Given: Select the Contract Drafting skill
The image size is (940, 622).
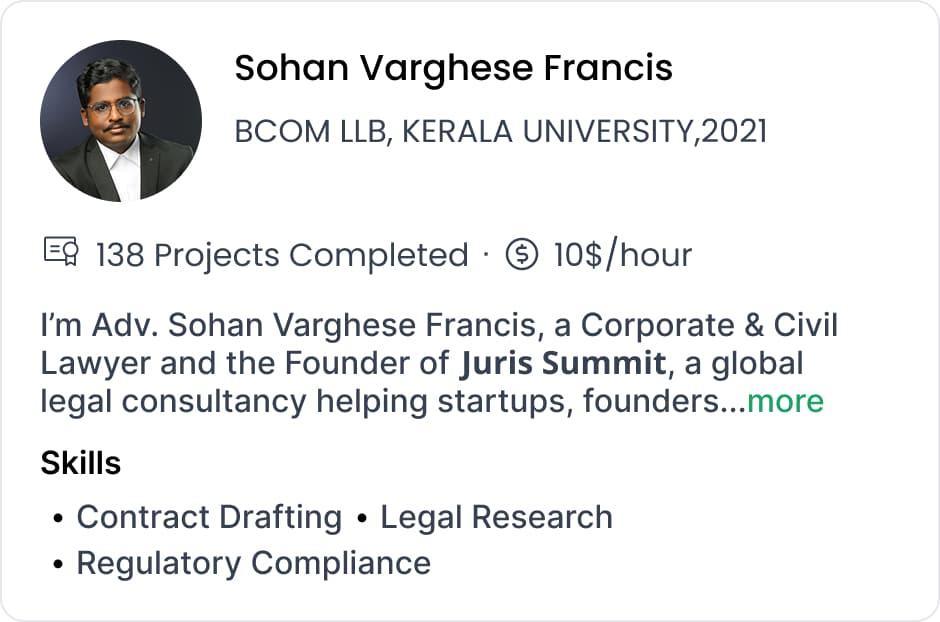Looking at the screenshot, I should coord(209,517).
